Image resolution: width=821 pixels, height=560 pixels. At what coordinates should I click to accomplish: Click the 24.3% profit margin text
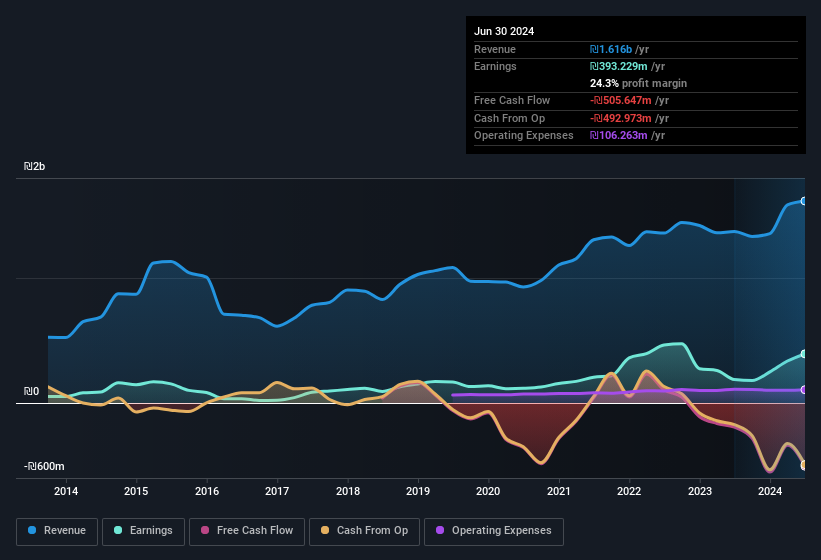click(x=638, y=84)
